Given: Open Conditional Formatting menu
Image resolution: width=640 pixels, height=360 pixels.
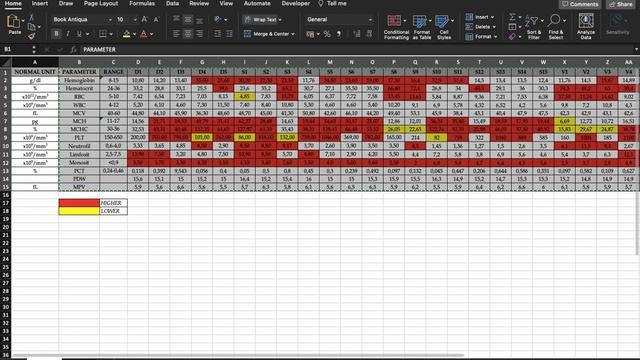Looking at the screenshot, I should click(x=396, y=27).
